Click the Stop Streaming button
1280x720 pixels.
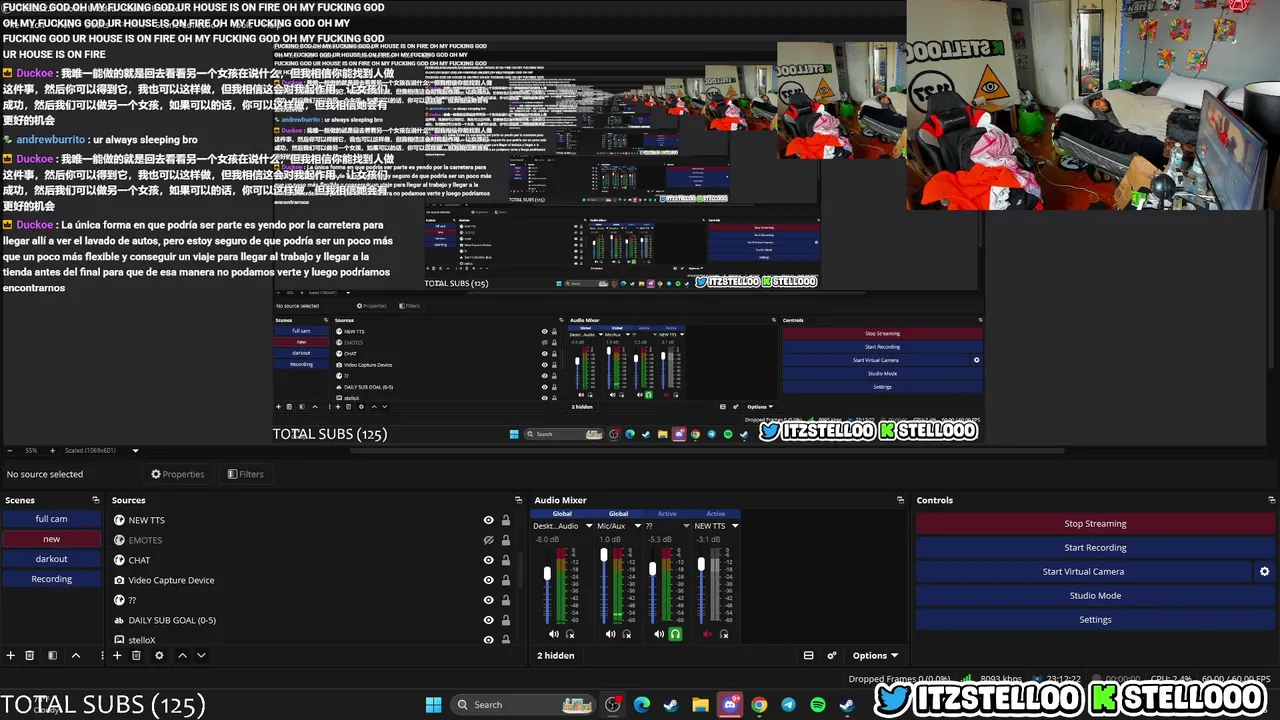point(1095,524)
